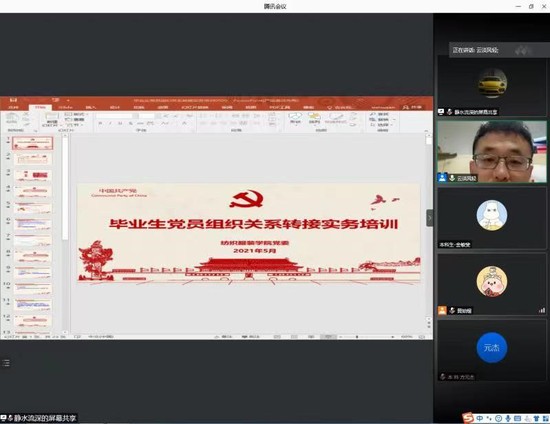The width and height of the screenshot is (550, 424).
Task: Open the Arrange tool in the ribbon
Action: coord(314,118)
